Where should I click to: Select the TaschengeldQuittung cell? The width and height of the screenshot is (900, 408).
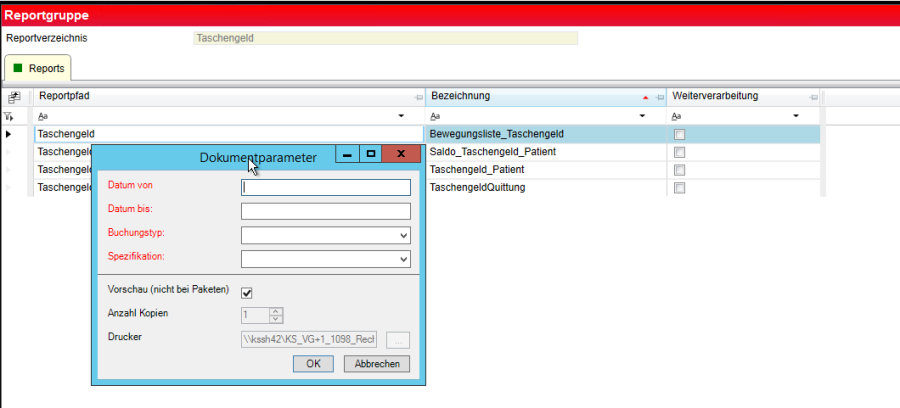coord(545,188)
